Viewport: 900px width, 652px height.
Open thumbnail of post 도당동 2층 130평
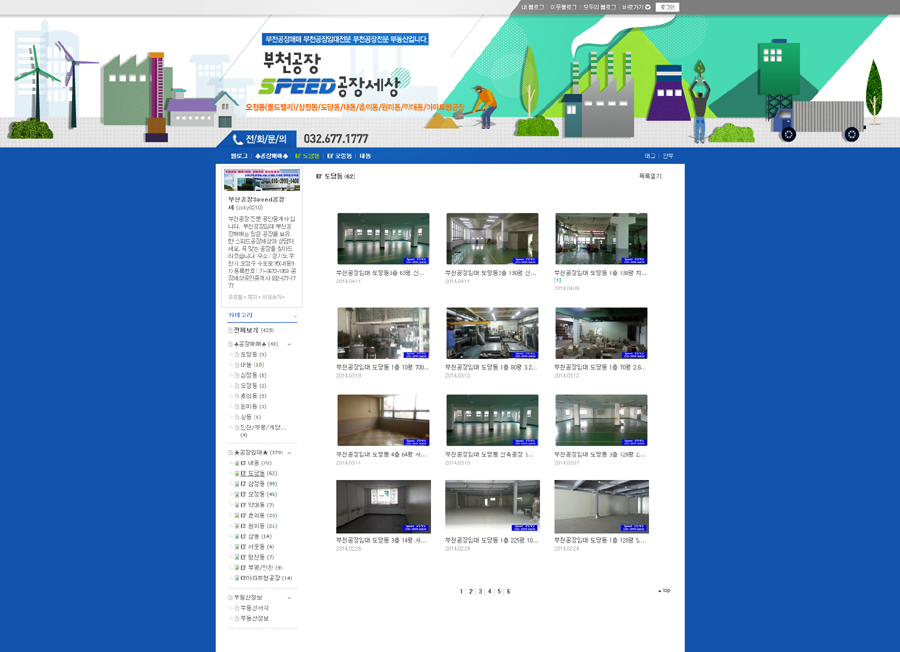click(492, 239)
